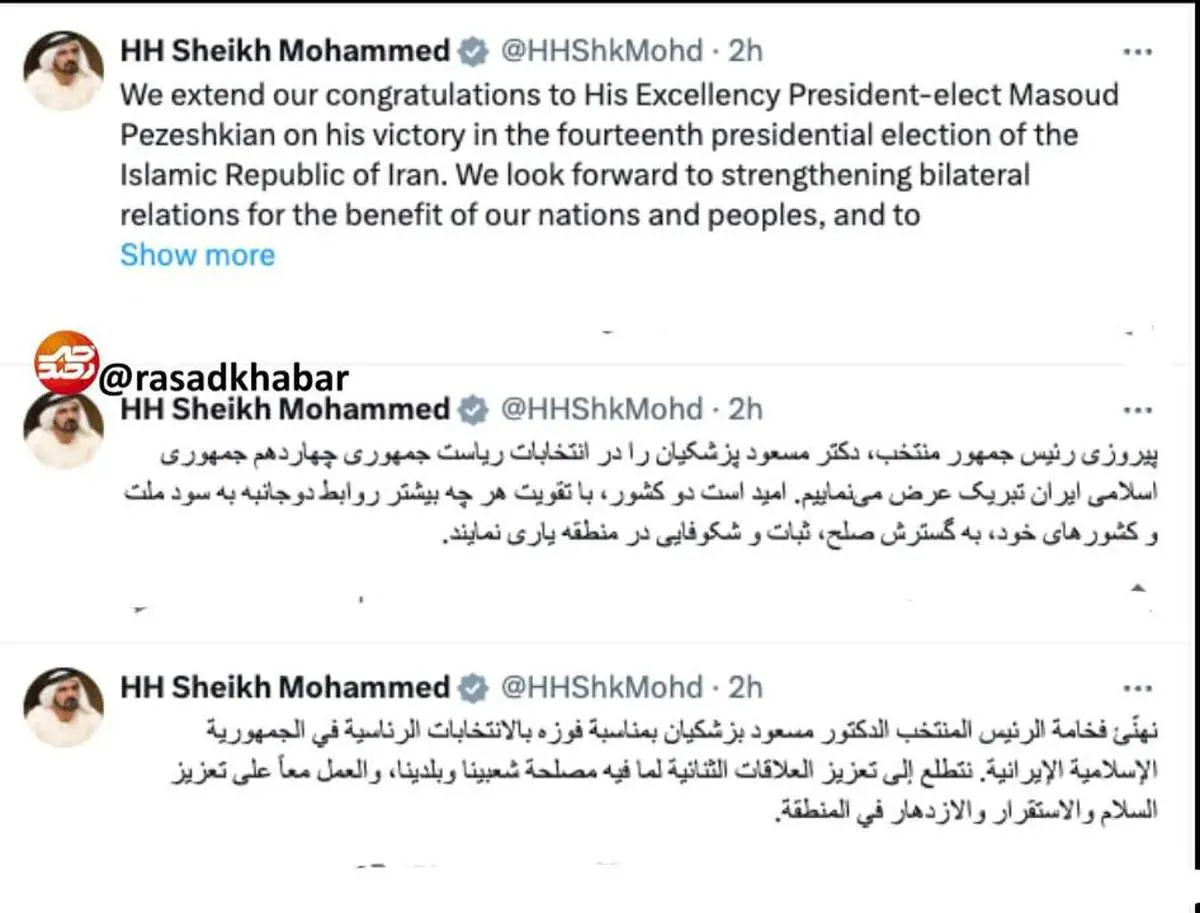Click the @HHShkMohd handle on the English tweet
Screen dimensions: 1200x913
click(x=600, y=51)
